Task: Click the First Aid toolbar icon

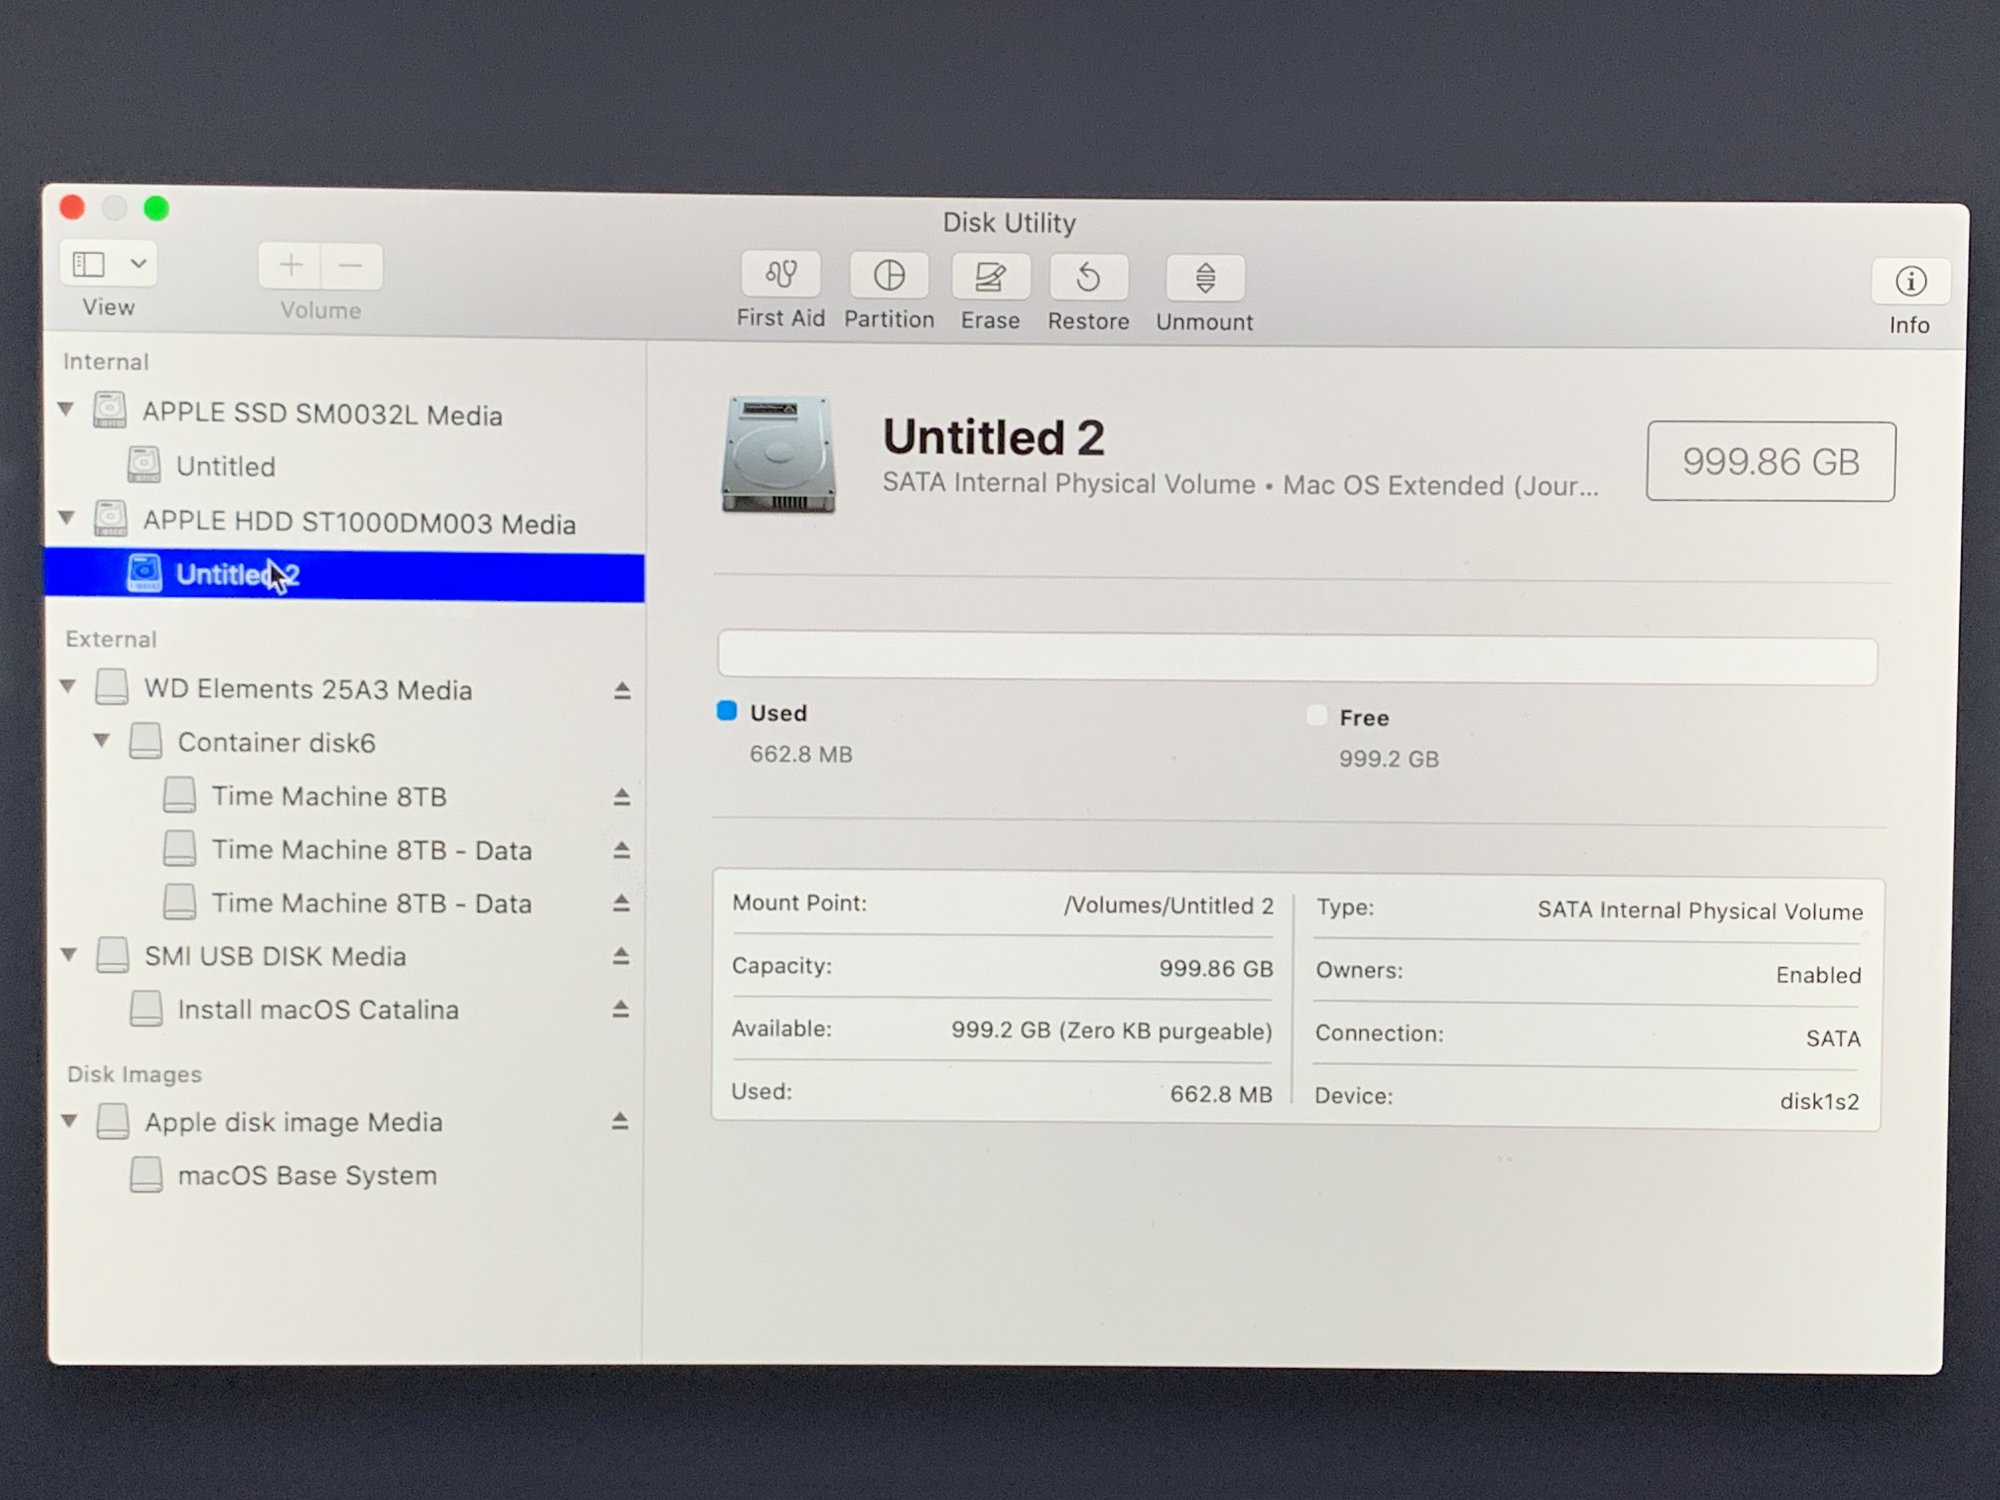Action: click(x=780, y=274)
